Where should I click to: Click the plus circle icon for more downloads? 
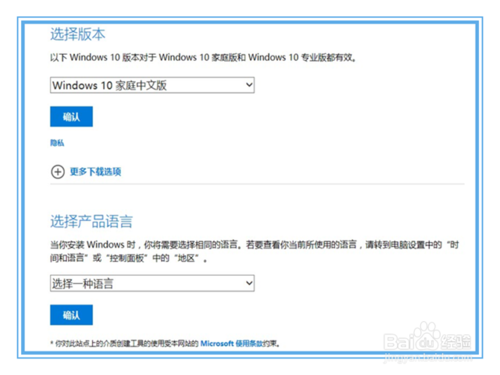[58, 172]
